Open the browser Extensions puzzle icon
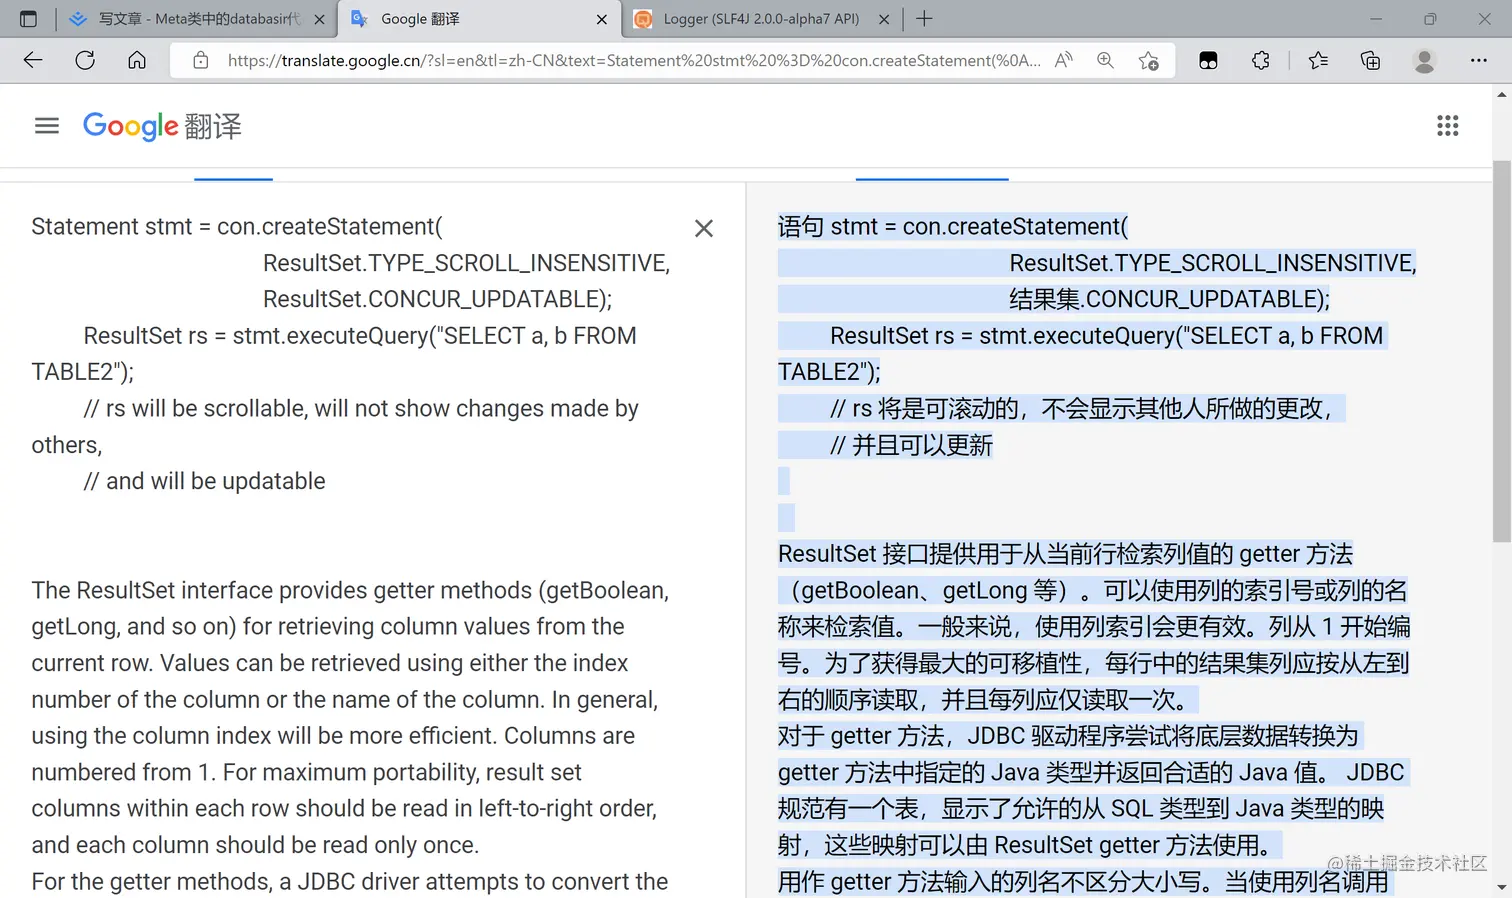 coord(1261,60)
